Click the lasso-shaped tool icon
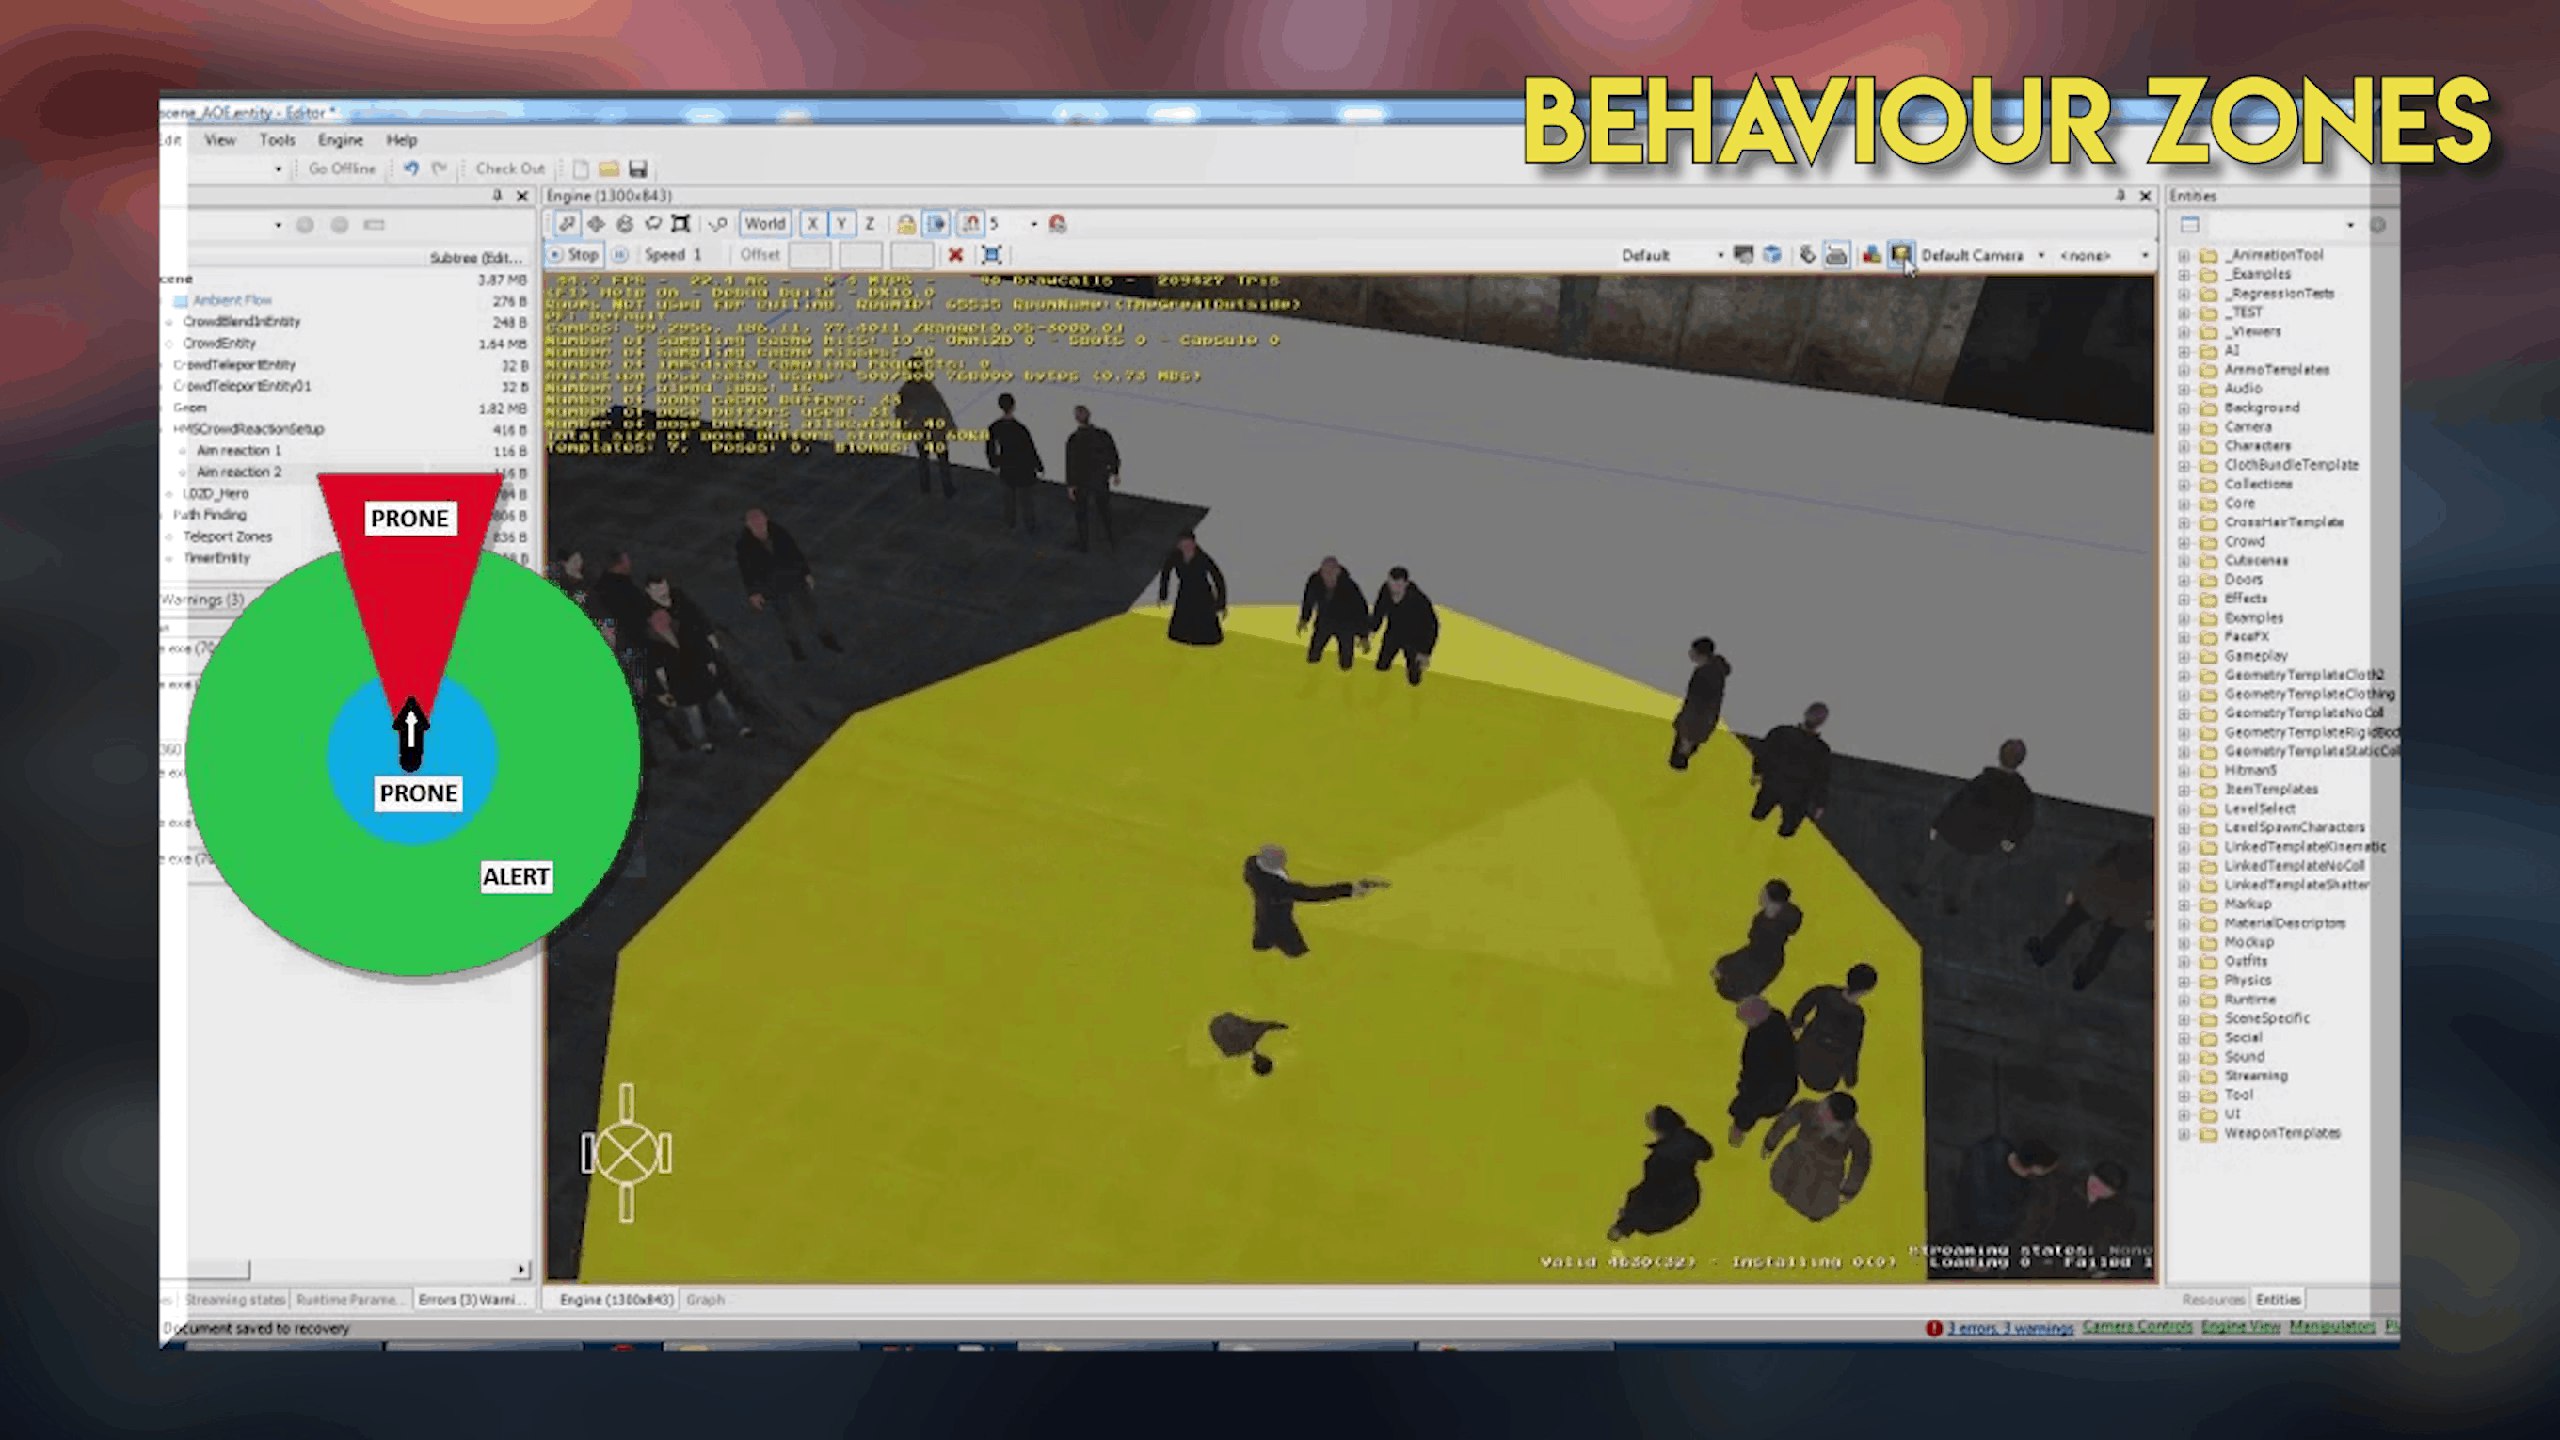 pos(653,224)
